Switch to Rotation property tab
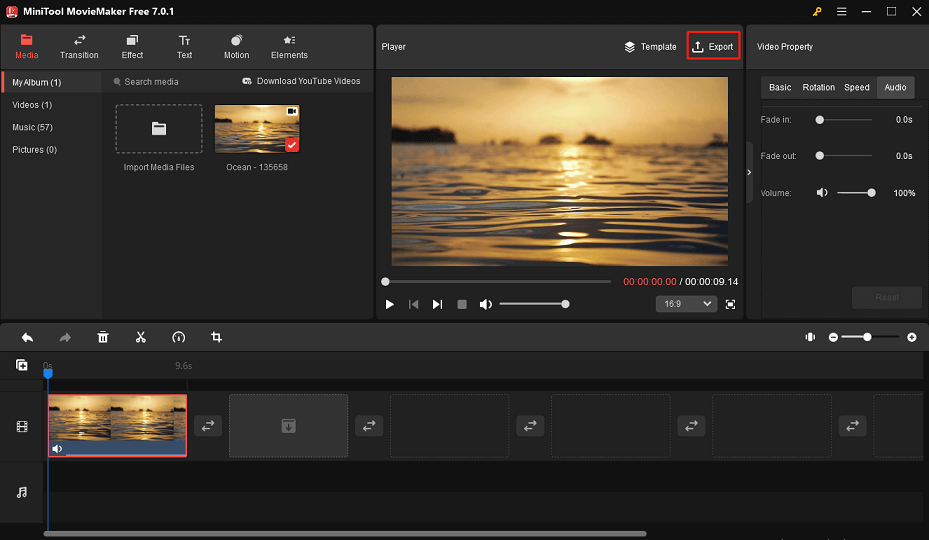Viewport: 929px width, 540px height. [818, 87]
